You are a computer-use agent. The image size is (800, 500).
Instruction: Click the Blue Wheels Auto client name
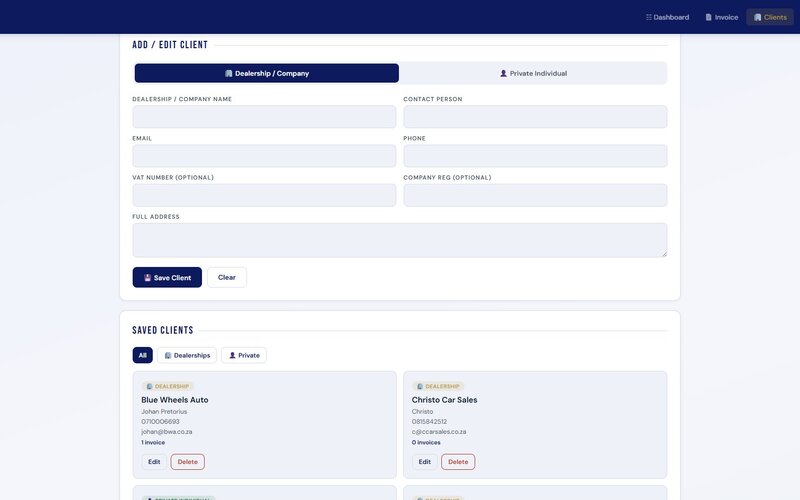pyautogui.click(x=174, y=400)
